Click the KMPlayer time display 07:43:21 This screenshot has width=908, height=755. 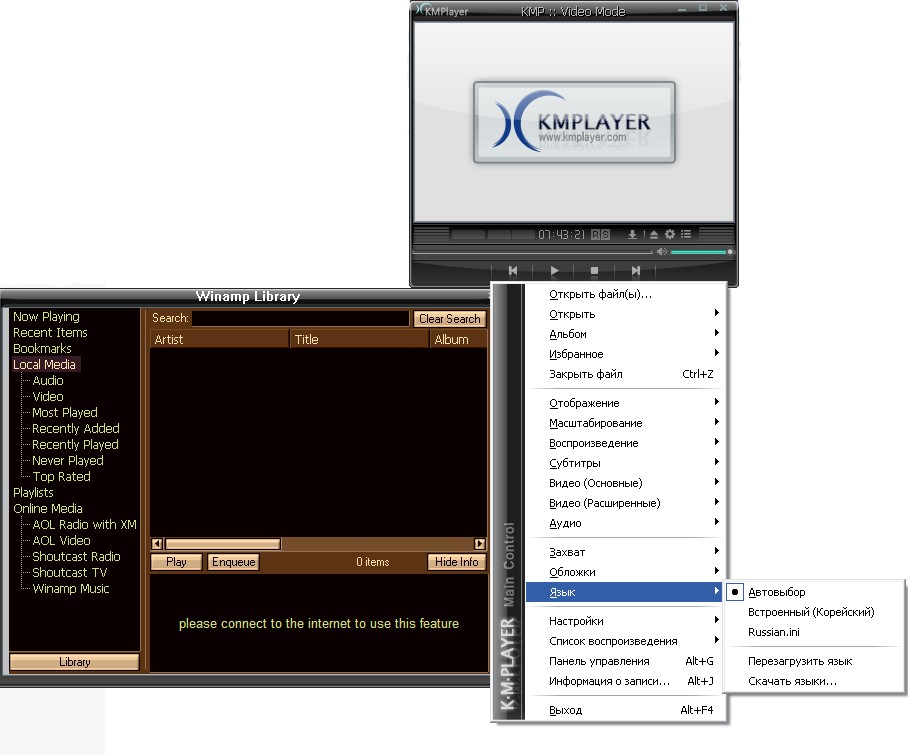[x=561, y=234]
